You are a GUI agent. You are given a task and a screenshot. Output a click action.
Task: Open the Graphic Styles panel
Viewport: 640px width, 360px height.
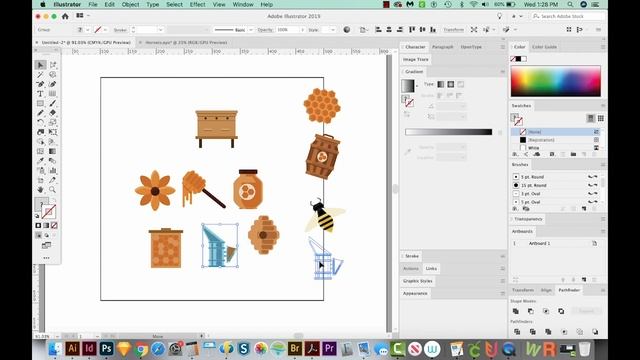(418, 281)
